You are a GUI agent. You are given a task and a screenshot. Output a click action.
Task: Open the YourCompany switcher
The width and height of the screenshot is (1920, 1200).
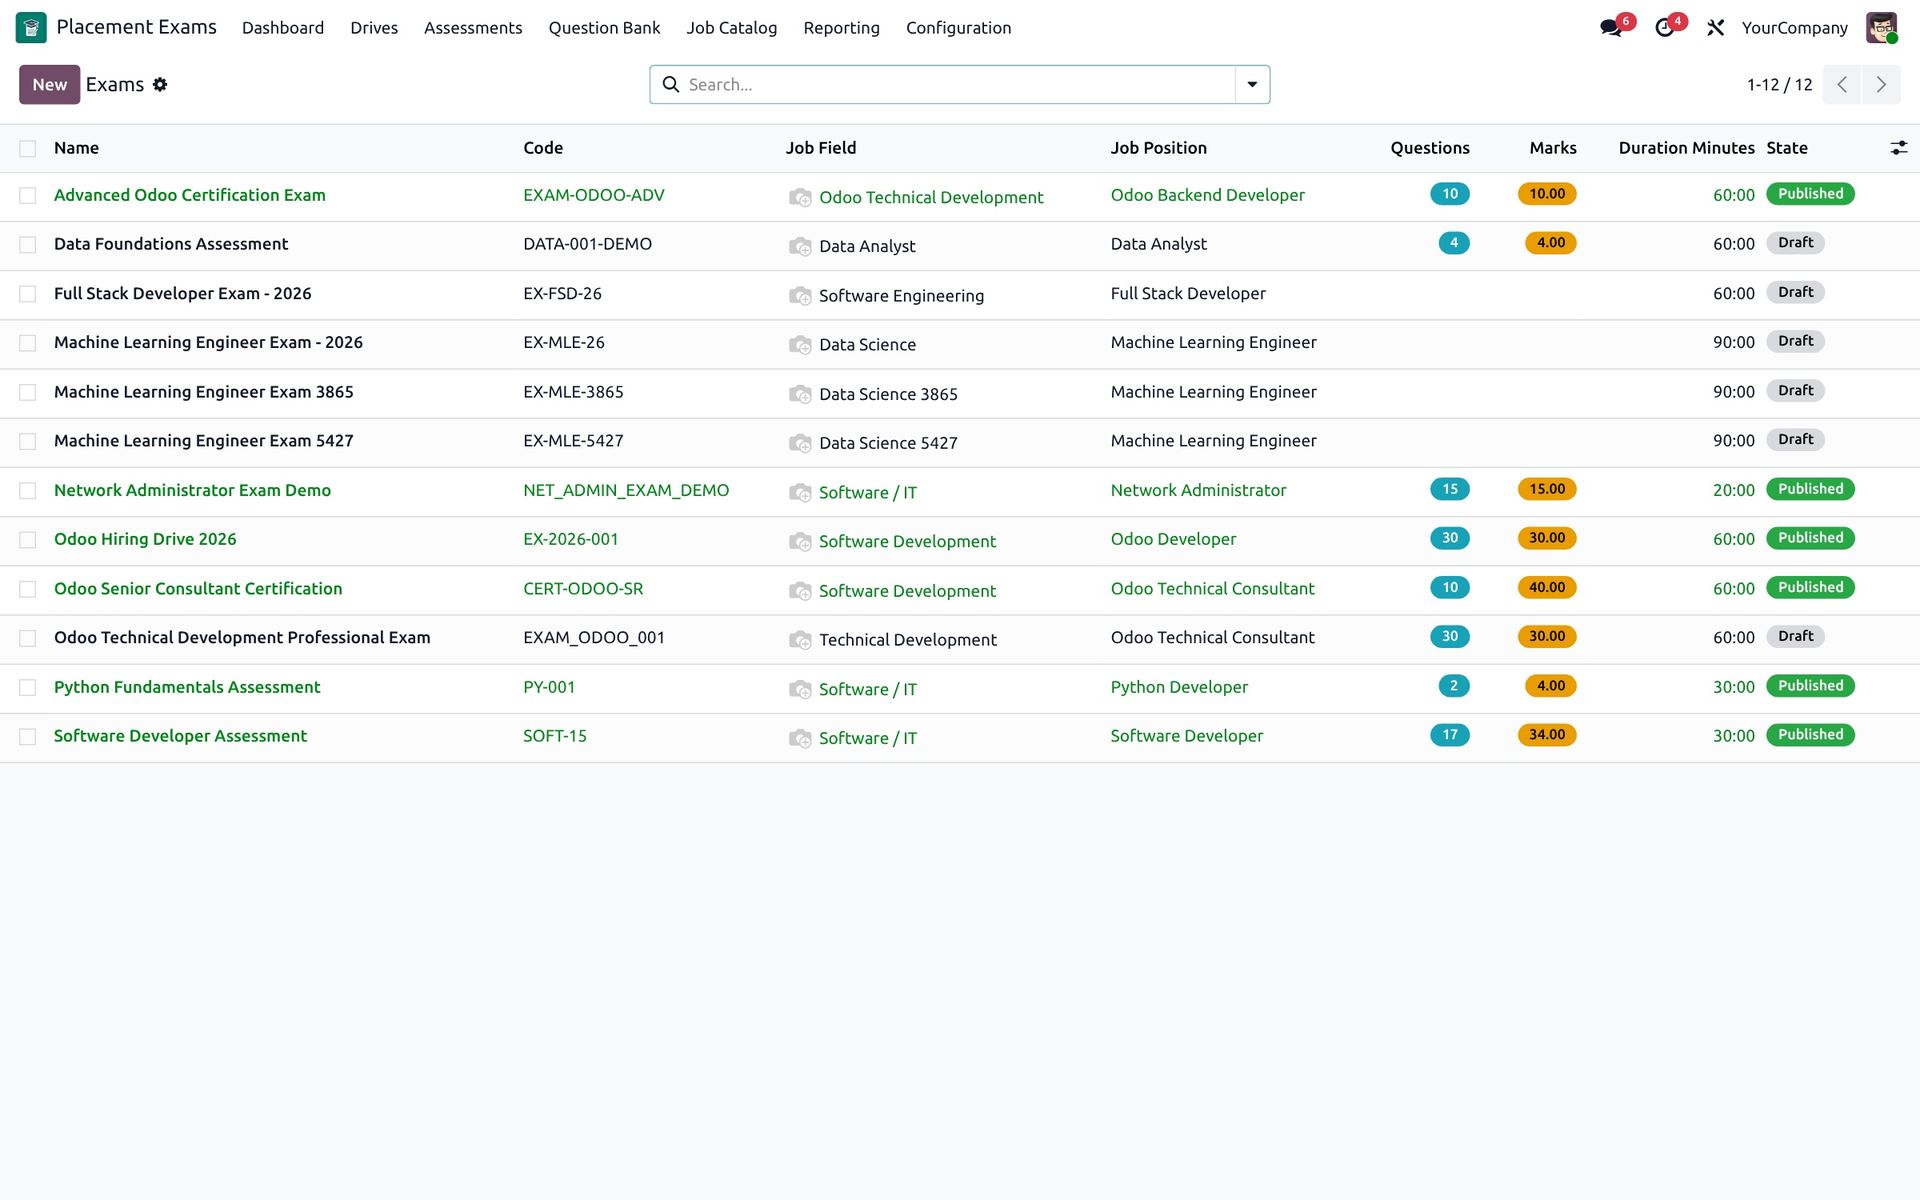pos(1794,28)
